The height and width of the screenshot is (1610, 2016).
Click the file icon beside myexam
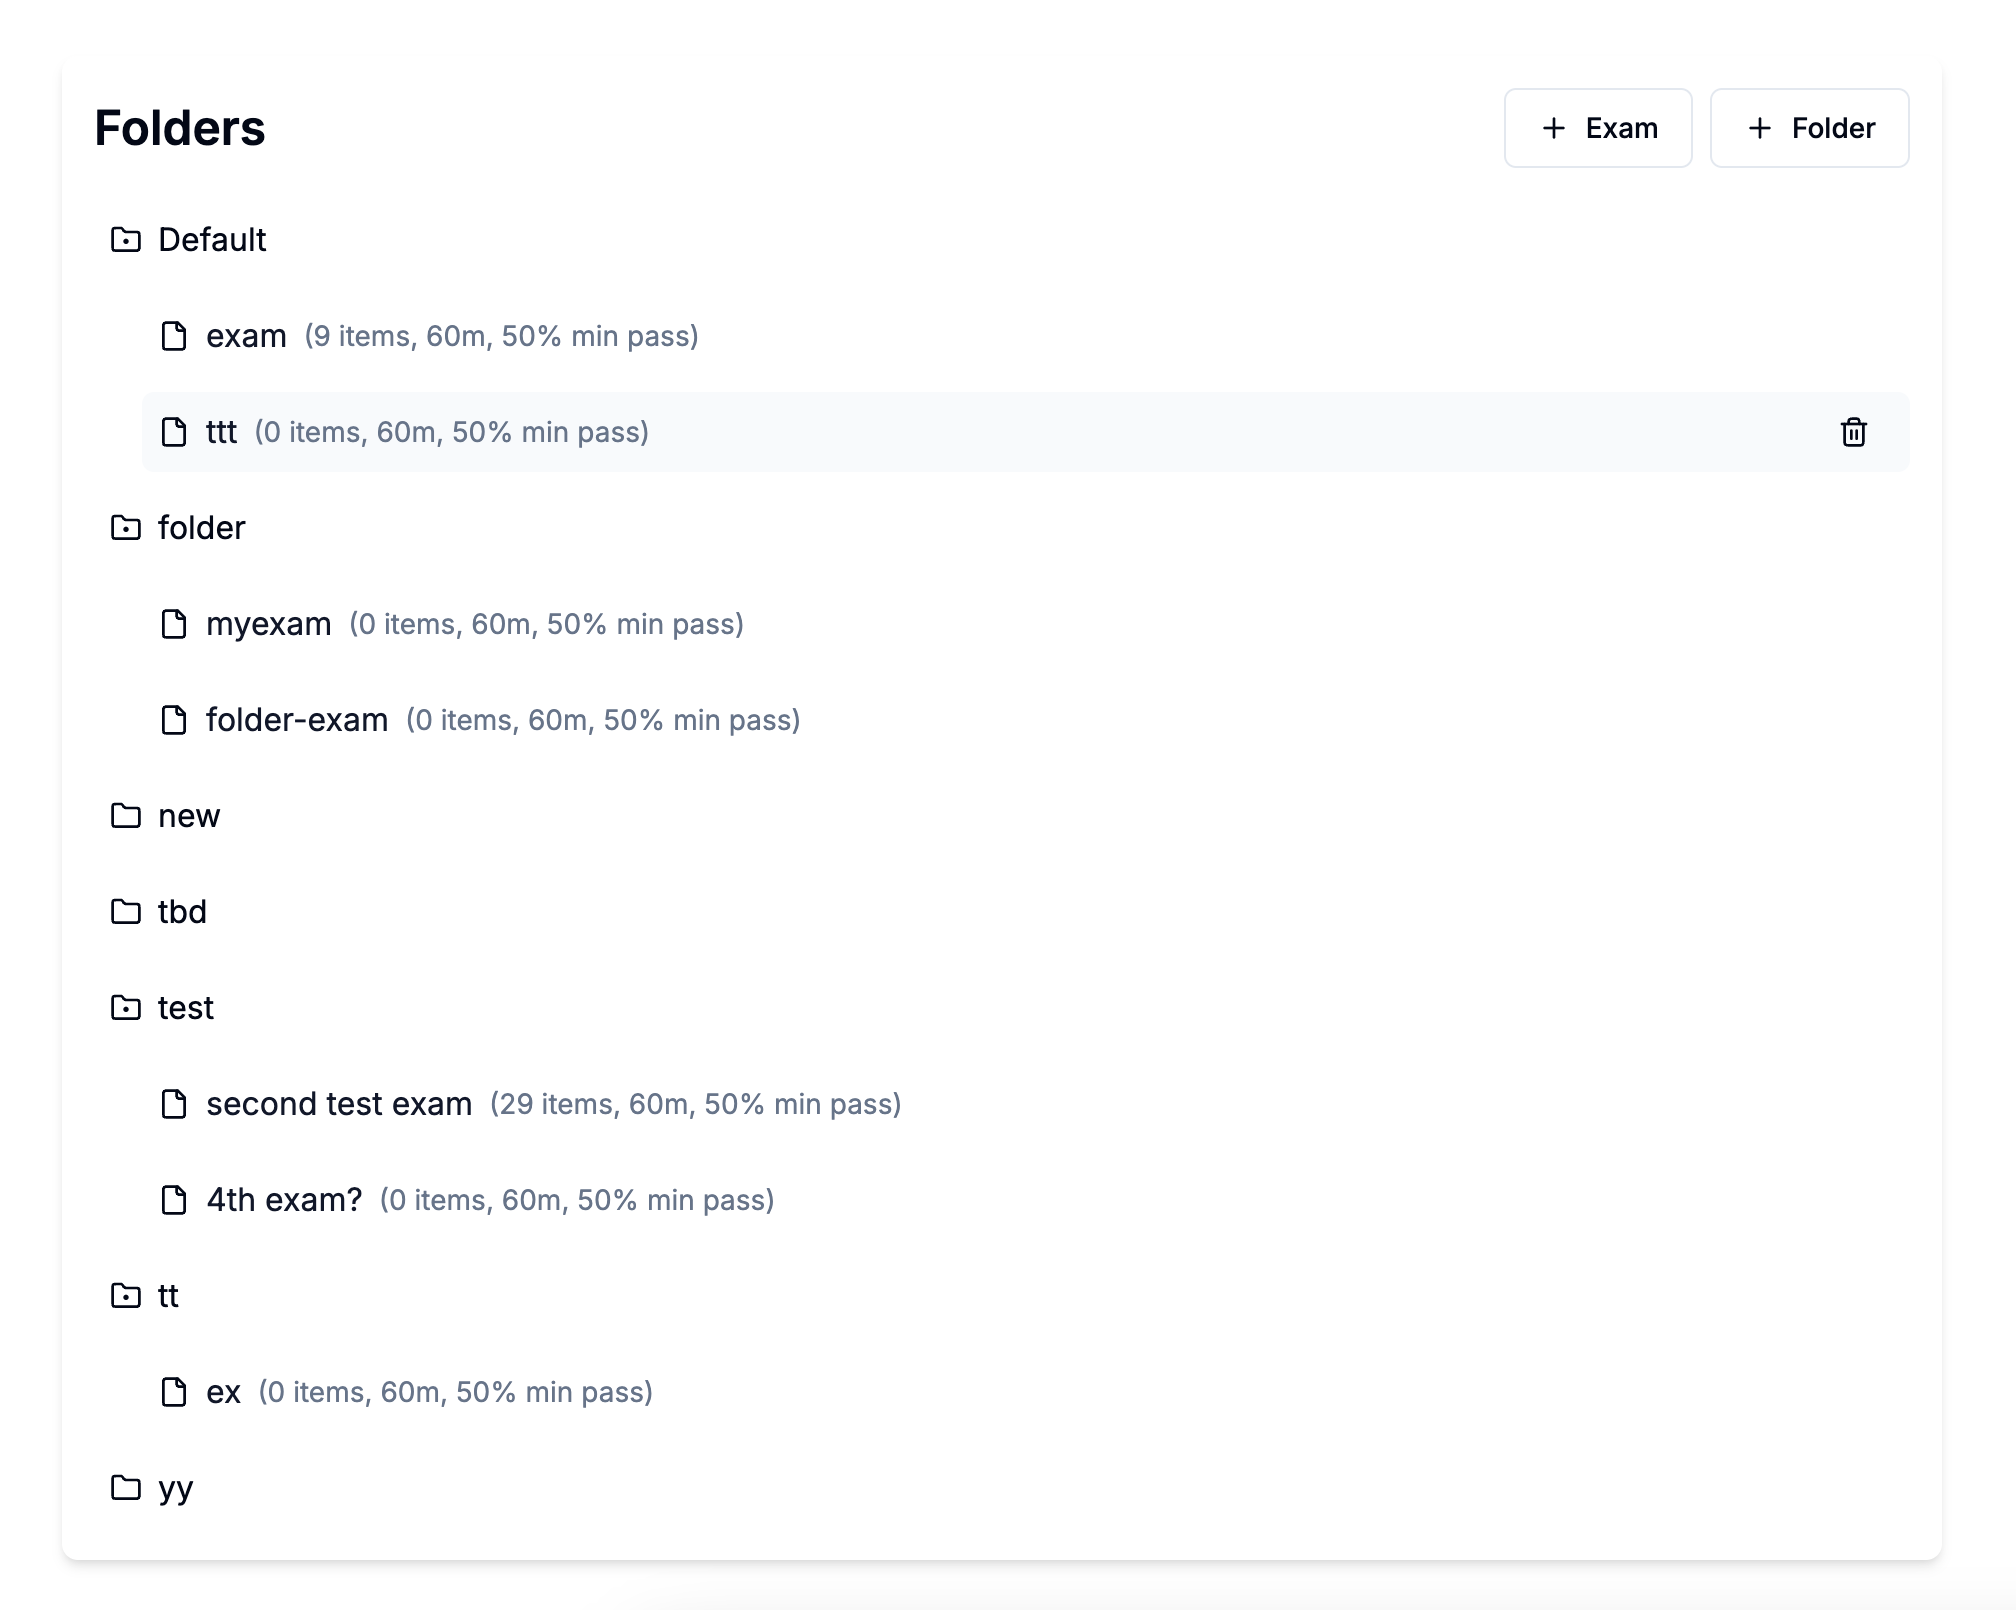[174, 624]
